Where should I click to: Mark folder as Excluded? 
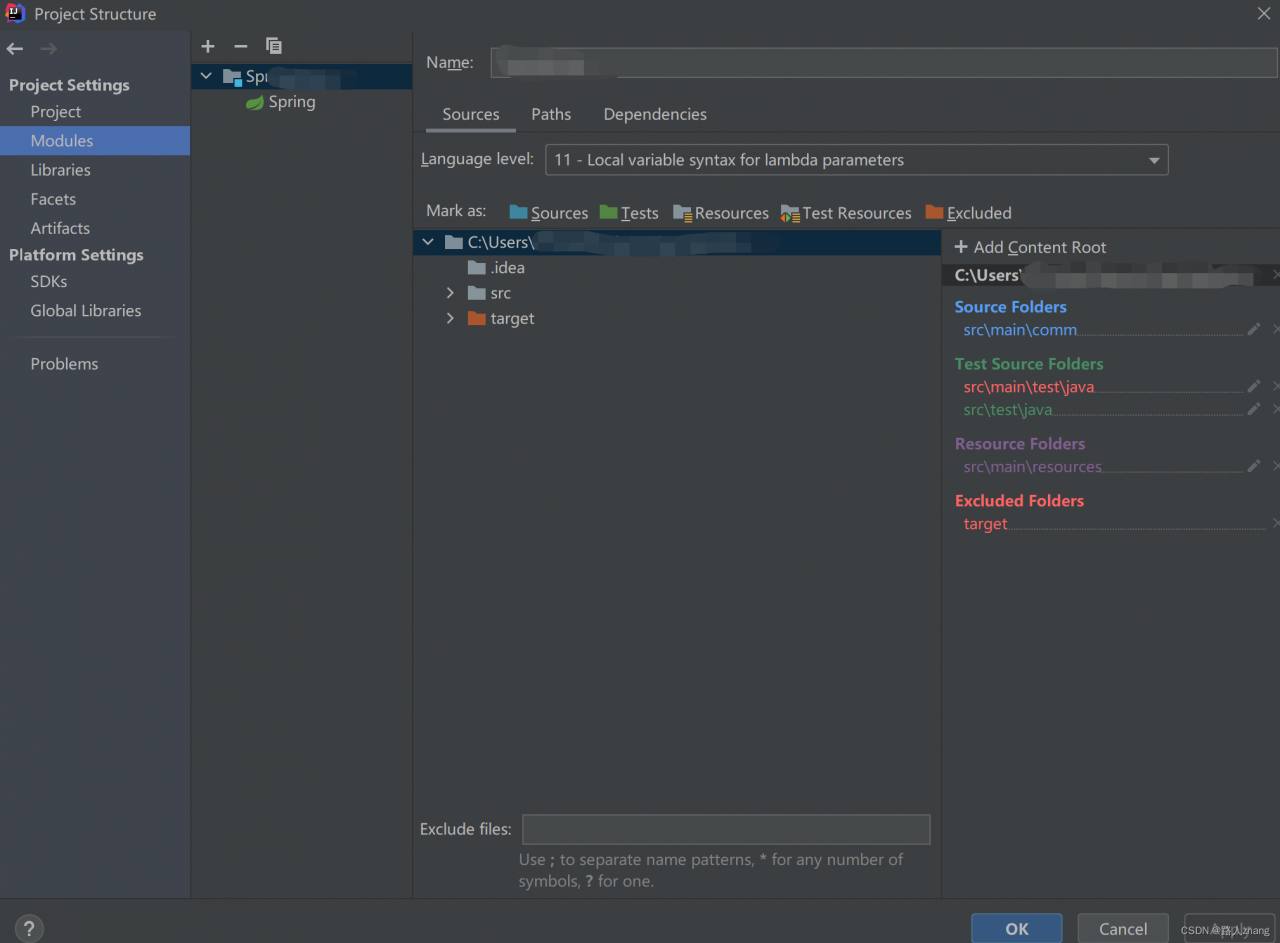pos(968,213)
